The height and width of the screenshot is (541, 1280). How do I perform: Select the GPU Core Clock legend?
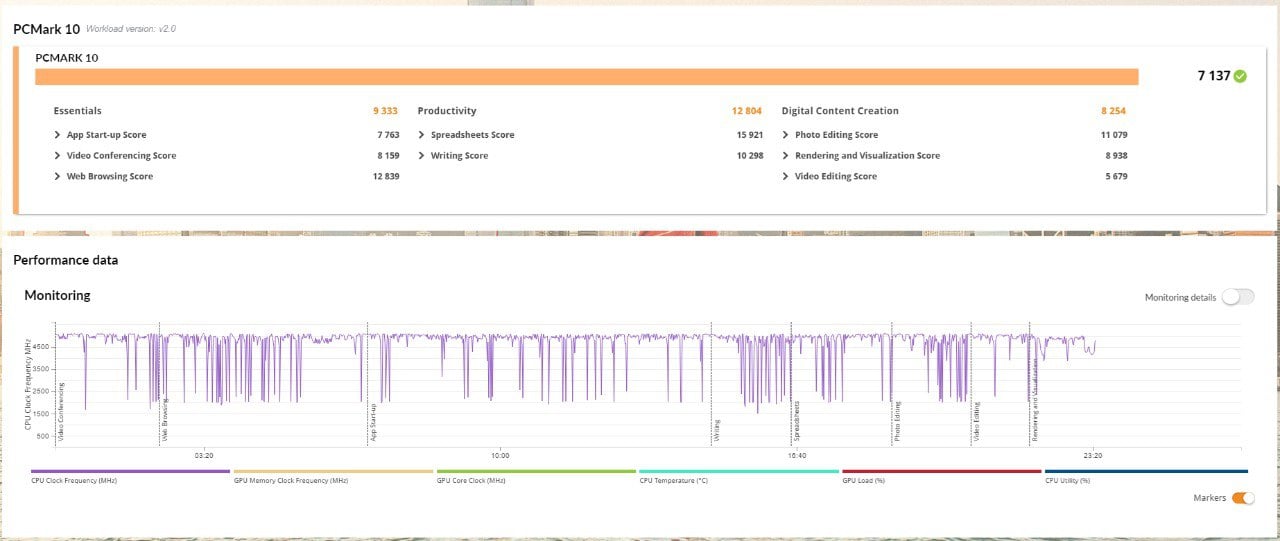tap(536, 477)
